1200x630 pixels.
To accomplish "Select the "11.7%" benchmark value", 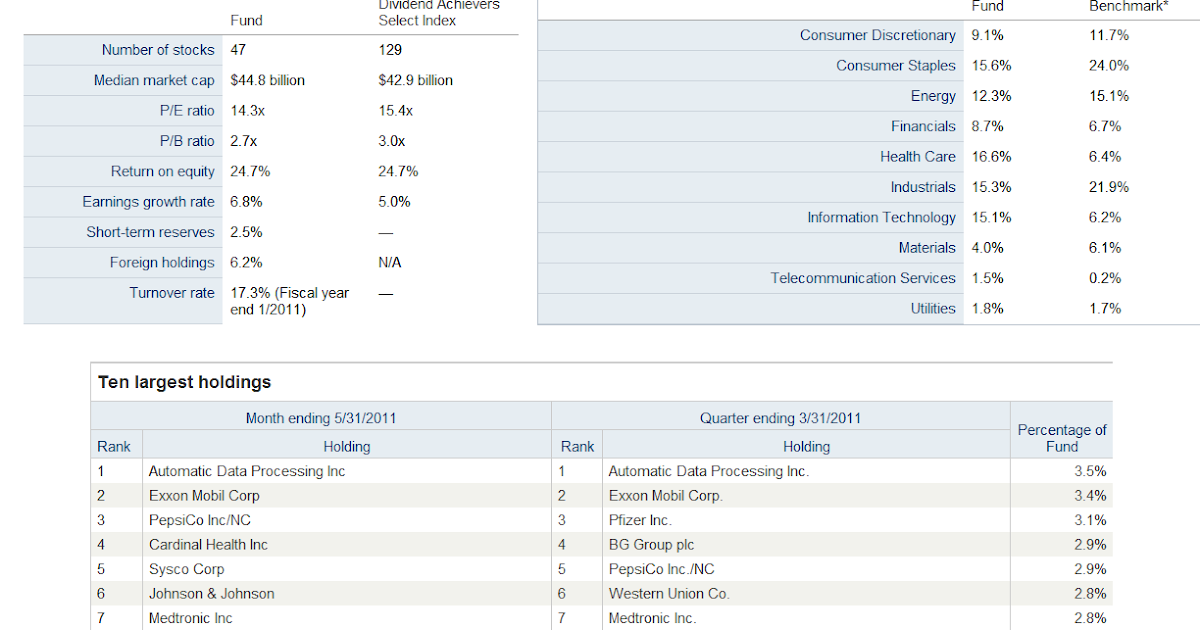I will pyautogui.click(x=1109, y=35).
